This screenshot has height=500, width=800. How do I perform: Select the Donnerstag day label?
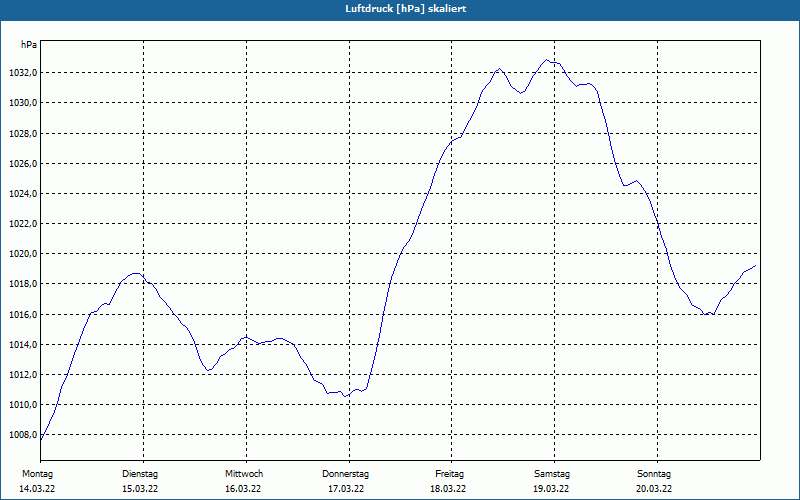point(345,474)
